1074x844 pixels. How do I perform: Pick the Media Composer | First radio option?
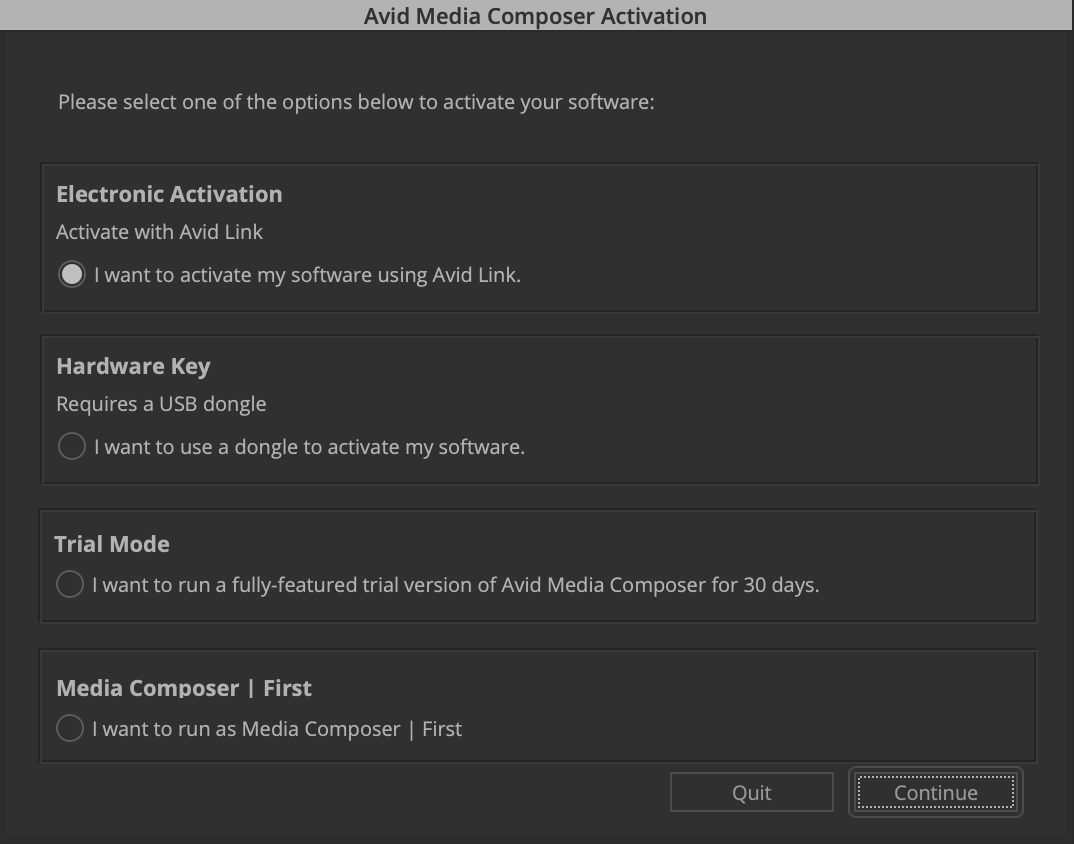click(70, 728)
